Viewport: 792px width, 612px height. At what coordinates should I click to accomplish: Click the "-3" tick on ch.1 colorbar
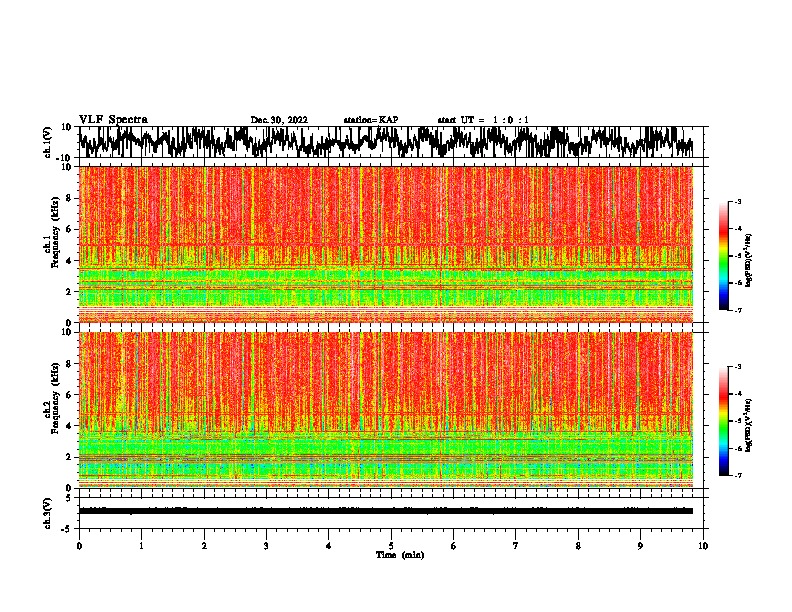tap(737, 201)
